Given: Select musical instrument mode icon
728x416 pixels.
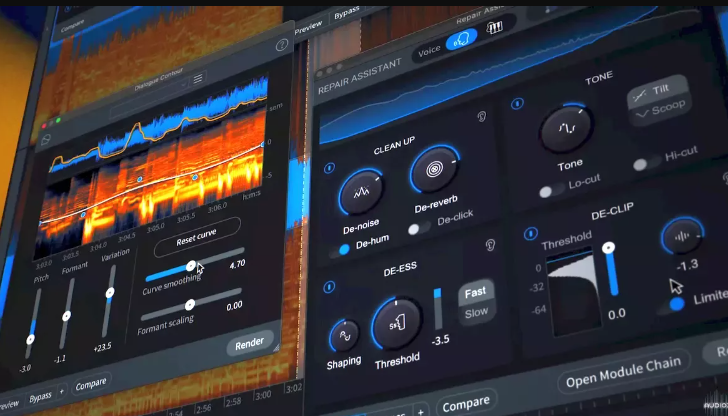Looking at the screenshot, I should [x=494, y=28].
